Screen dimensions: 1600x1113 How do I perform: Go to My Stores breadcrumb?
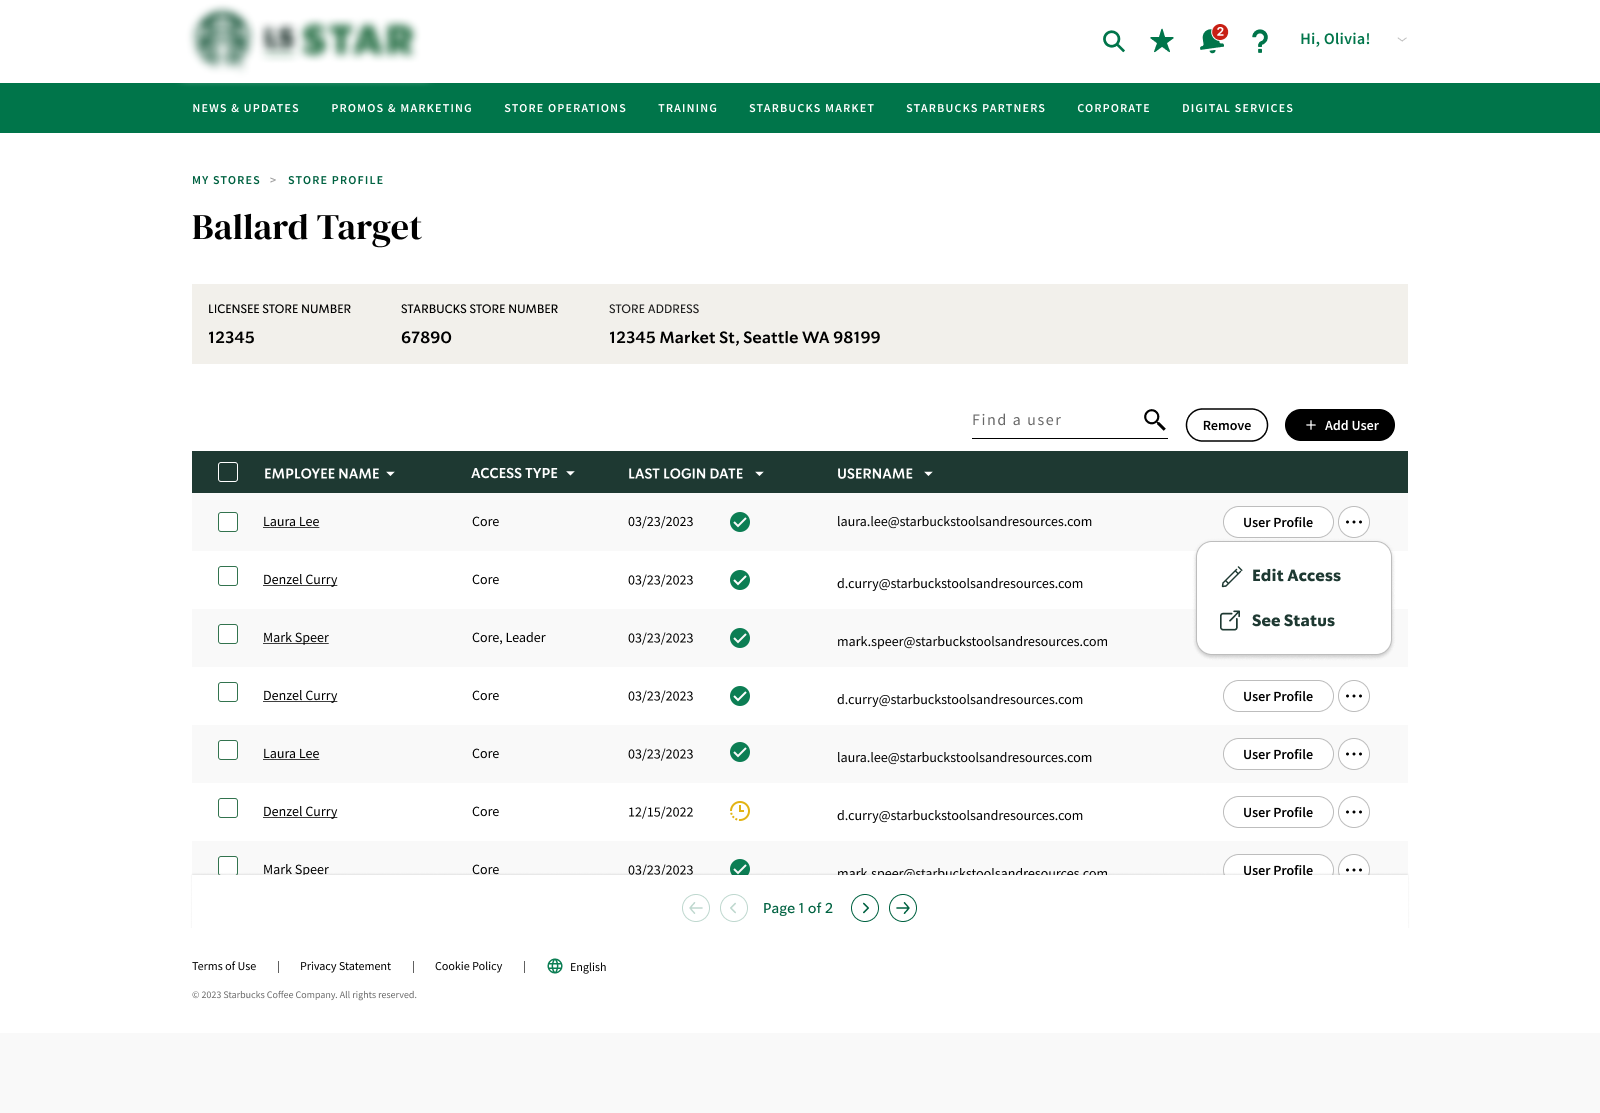(x=226, y=180)
